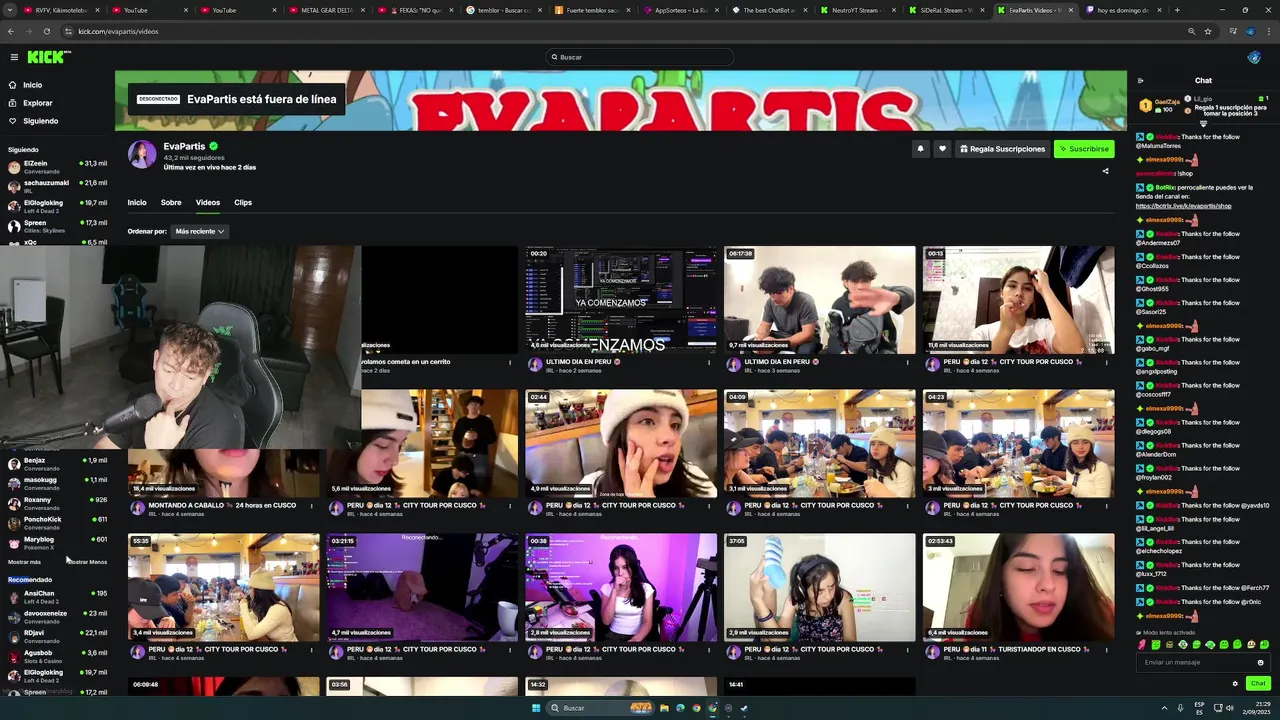Image resolution: width=1280 pixels, height=720 pixels.
Task: Click browser back arrow
Action: pyautogui.click(x=11, y=31)
